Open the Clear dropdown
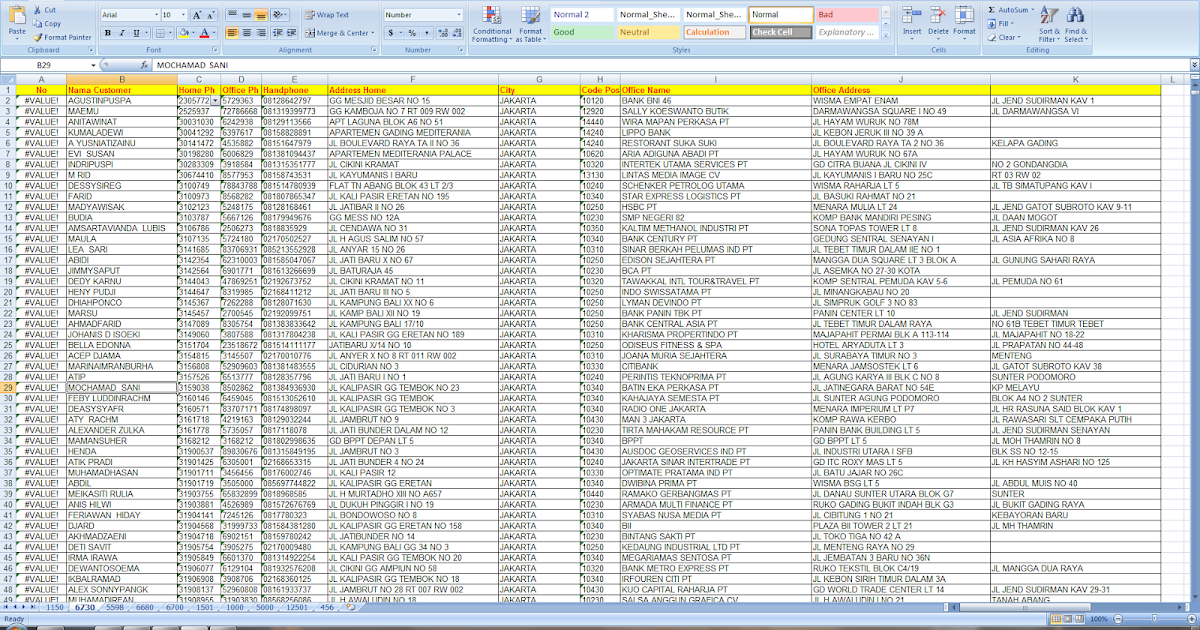This screenshot has width=1200, height=630. pyautogui.click(x=1004, y=37)
